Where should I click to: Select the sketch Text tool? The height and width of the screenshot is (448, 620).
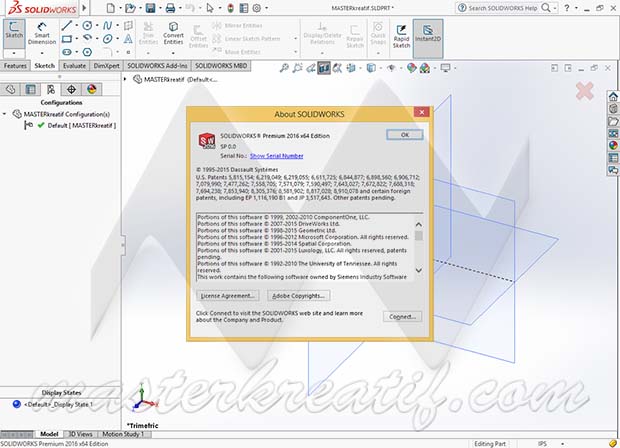point(128,39)
